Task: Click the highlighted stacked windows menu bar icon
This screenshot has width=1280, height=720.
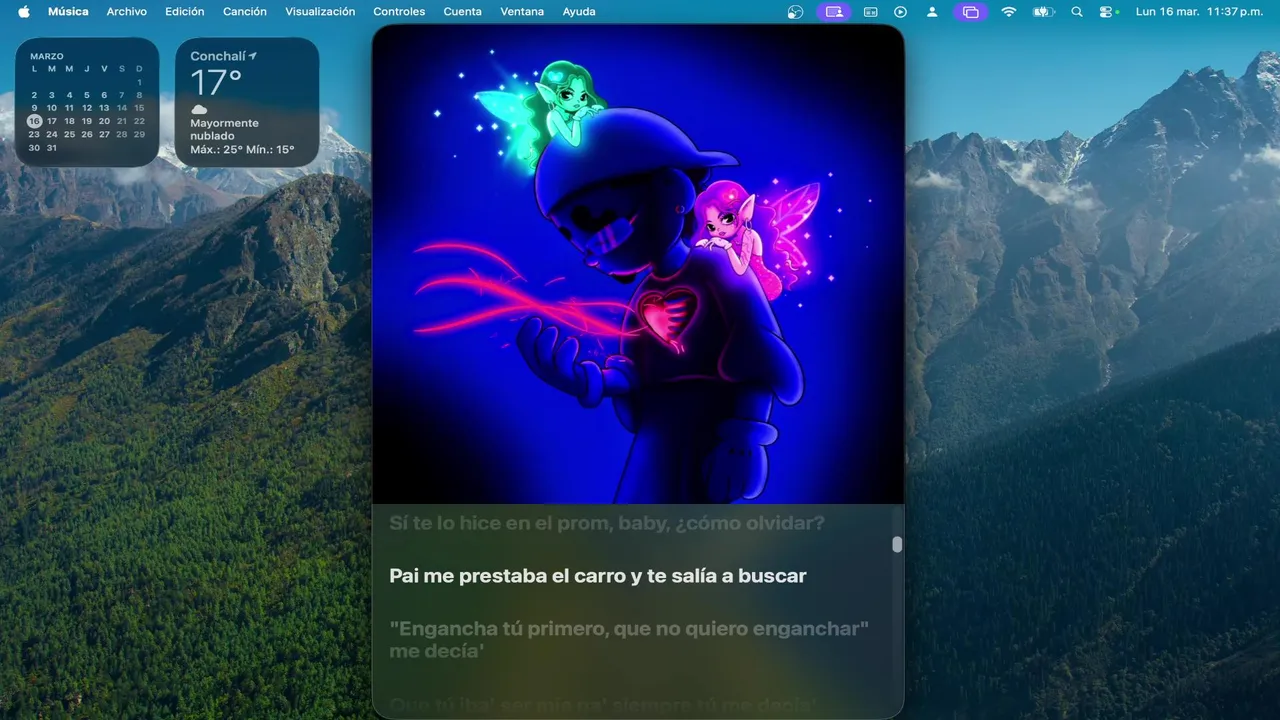Action: pyautogui.click(x=970, y=12)
